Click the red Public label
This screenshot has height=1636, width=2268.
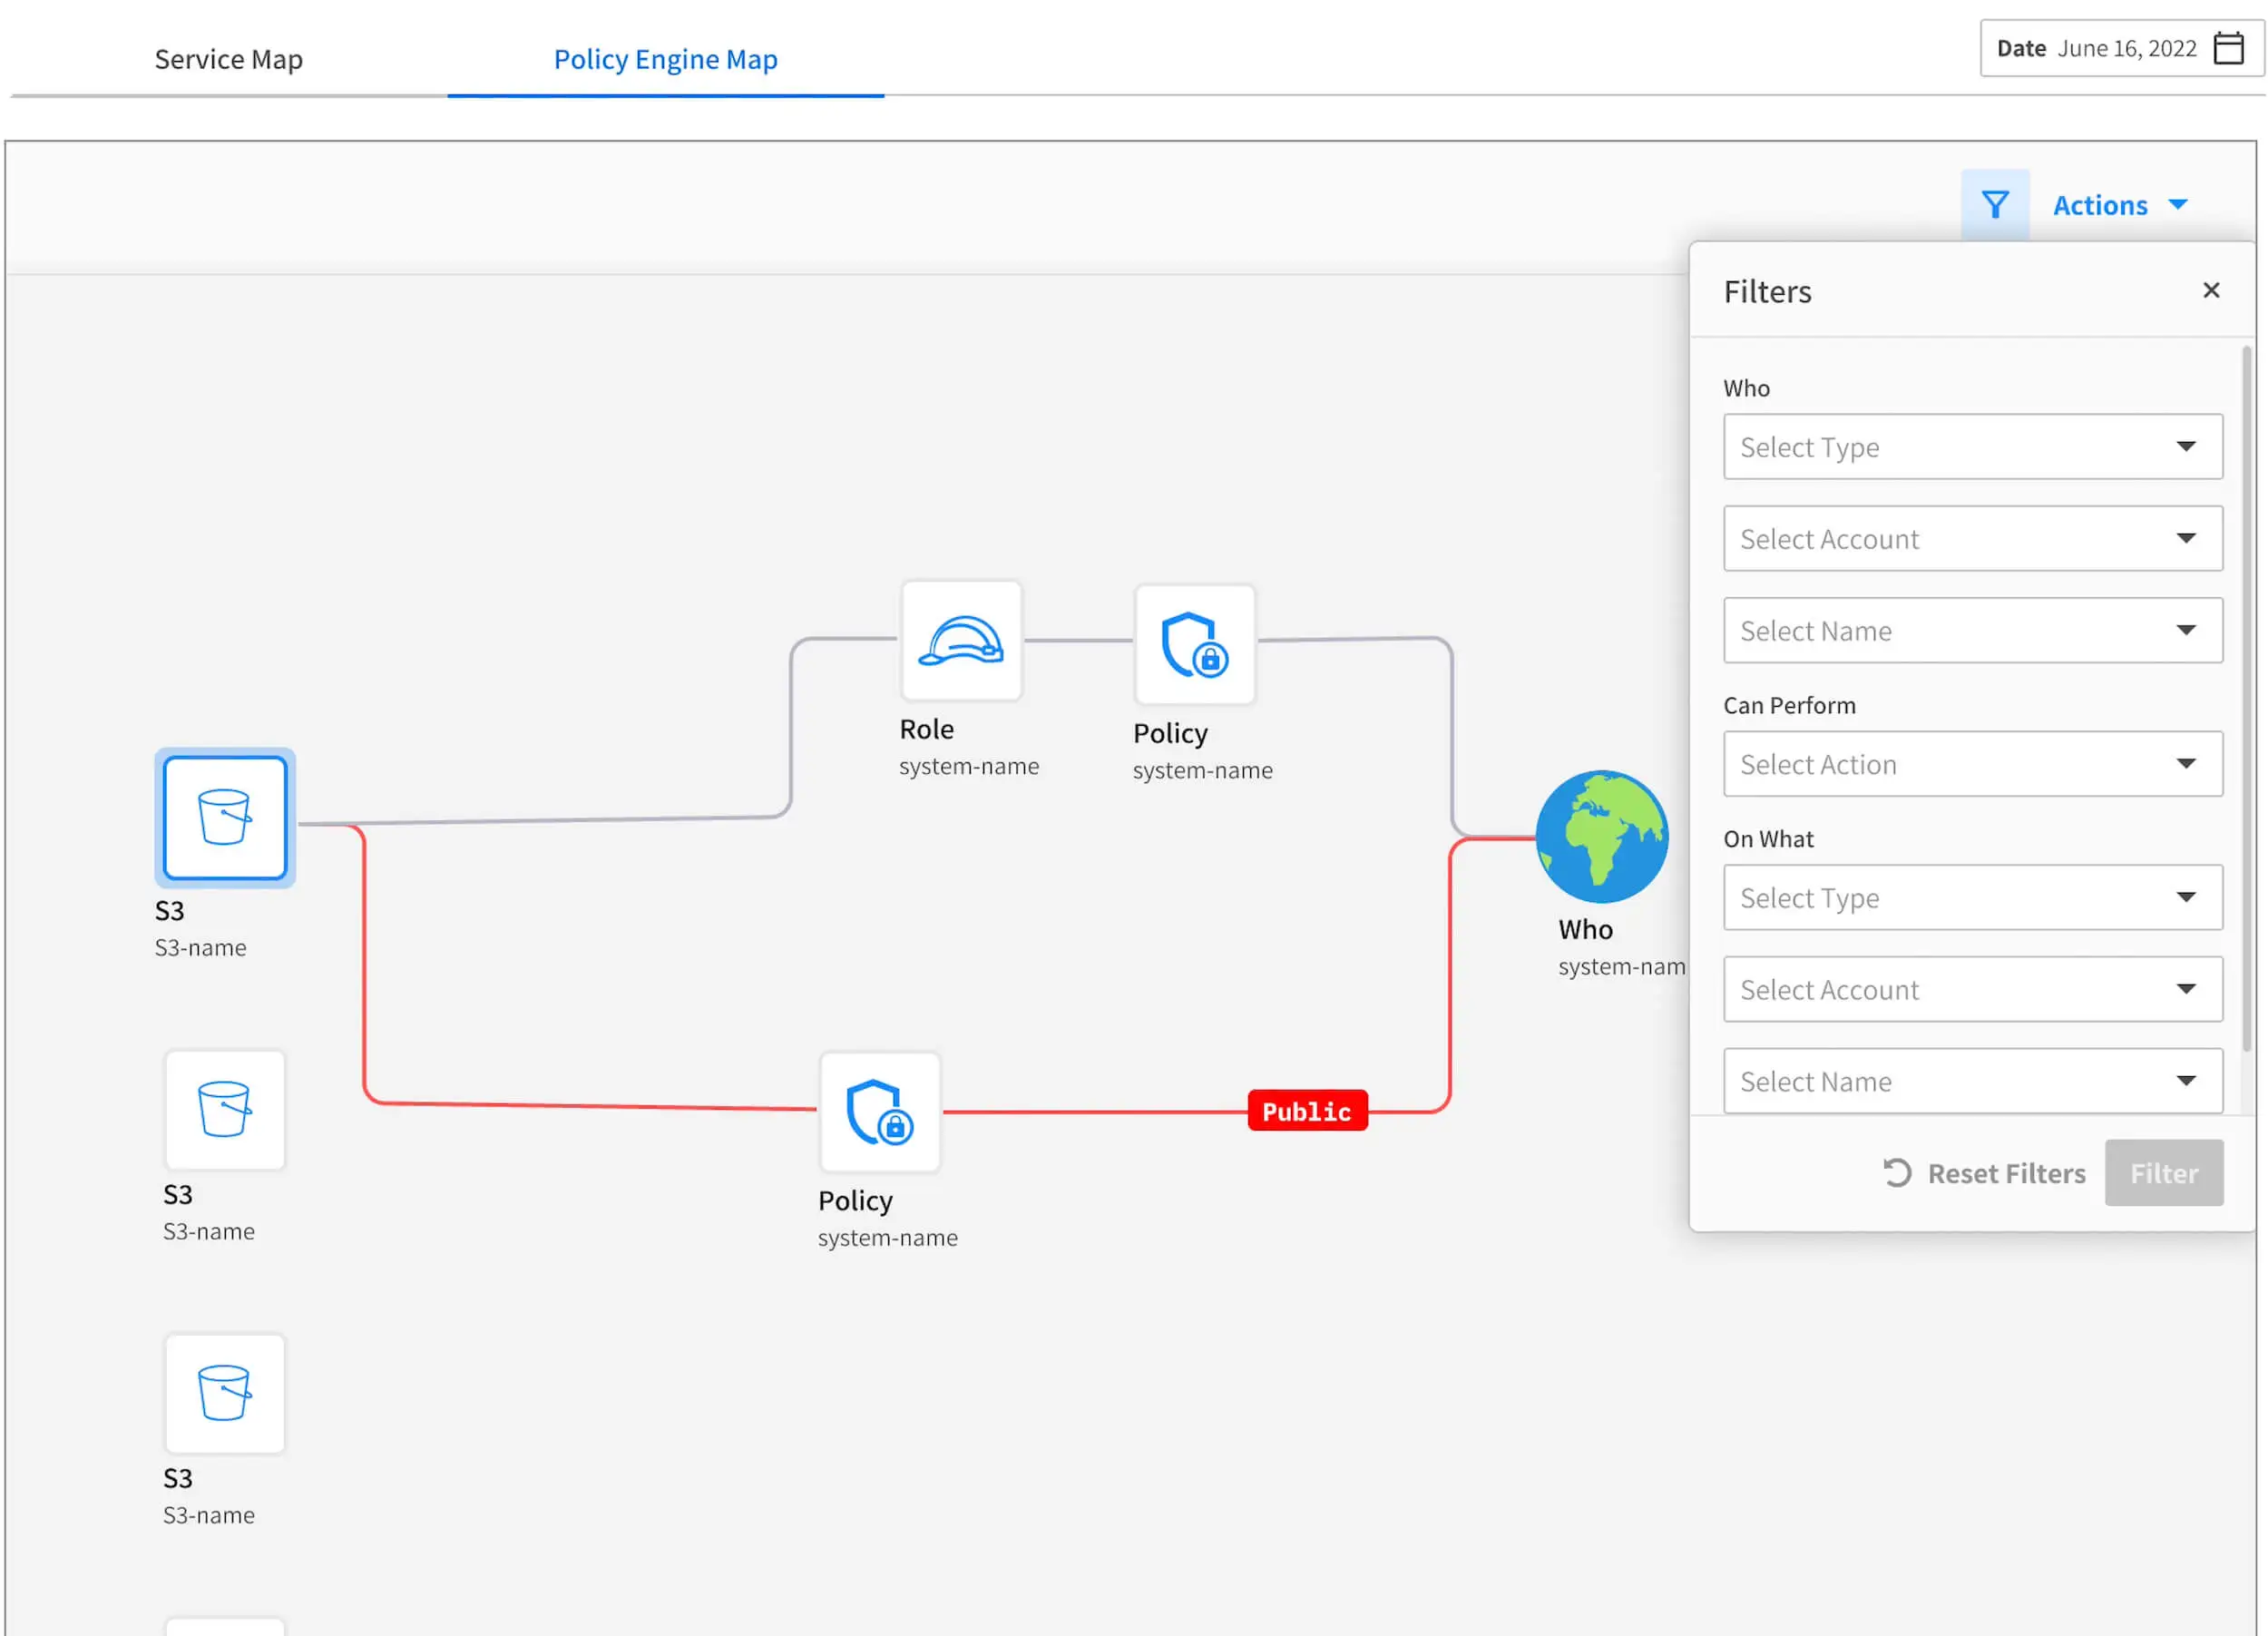(1307, 1111)
